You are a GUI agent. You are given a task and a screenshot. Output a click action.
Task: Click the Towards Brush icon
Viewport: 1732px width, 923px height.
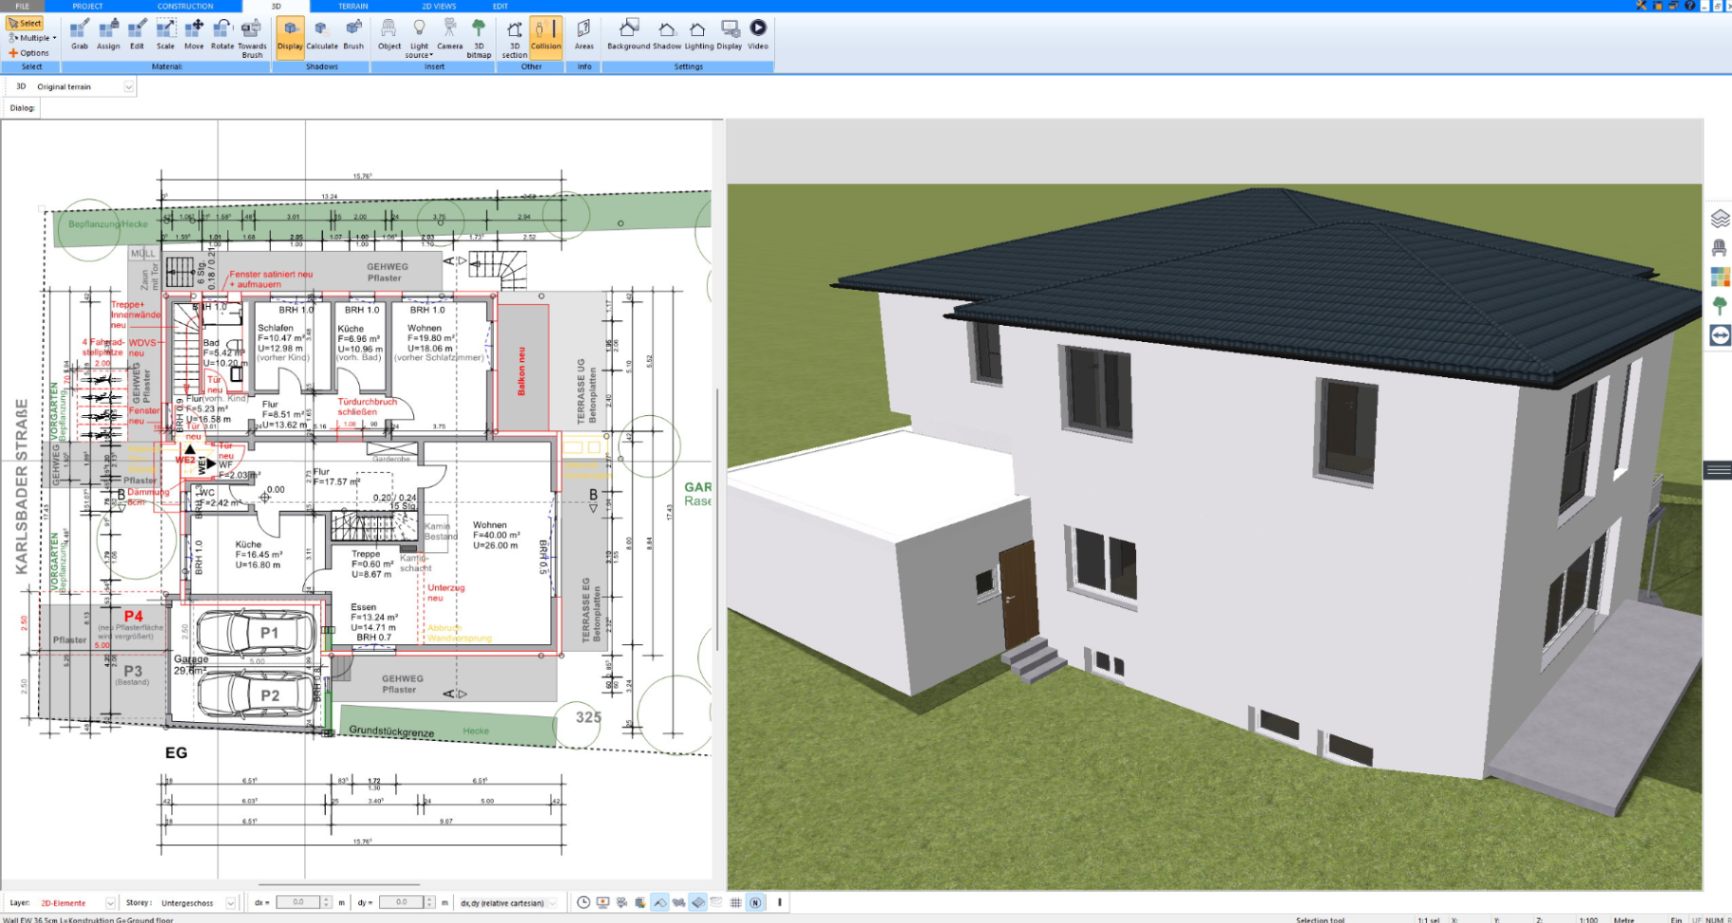coord(252,38)
